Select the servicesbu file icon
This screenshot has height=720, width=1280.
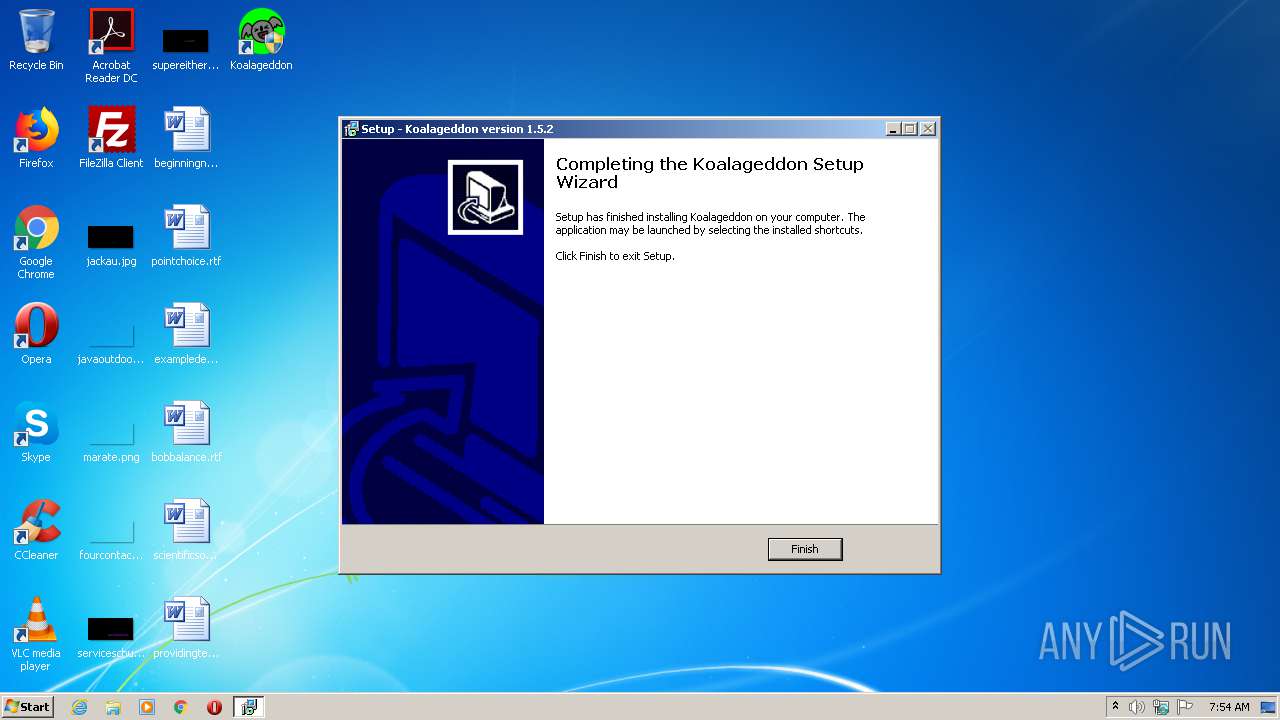click(x=111, y=636)
